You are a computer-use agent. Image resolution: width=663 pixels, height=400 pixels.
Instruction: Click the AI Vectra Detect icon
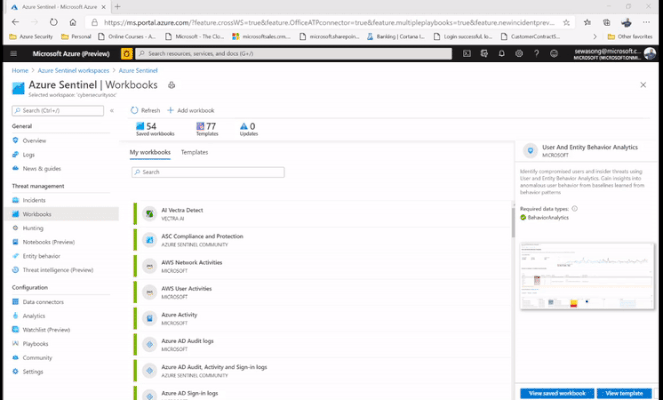coord(149,214)
